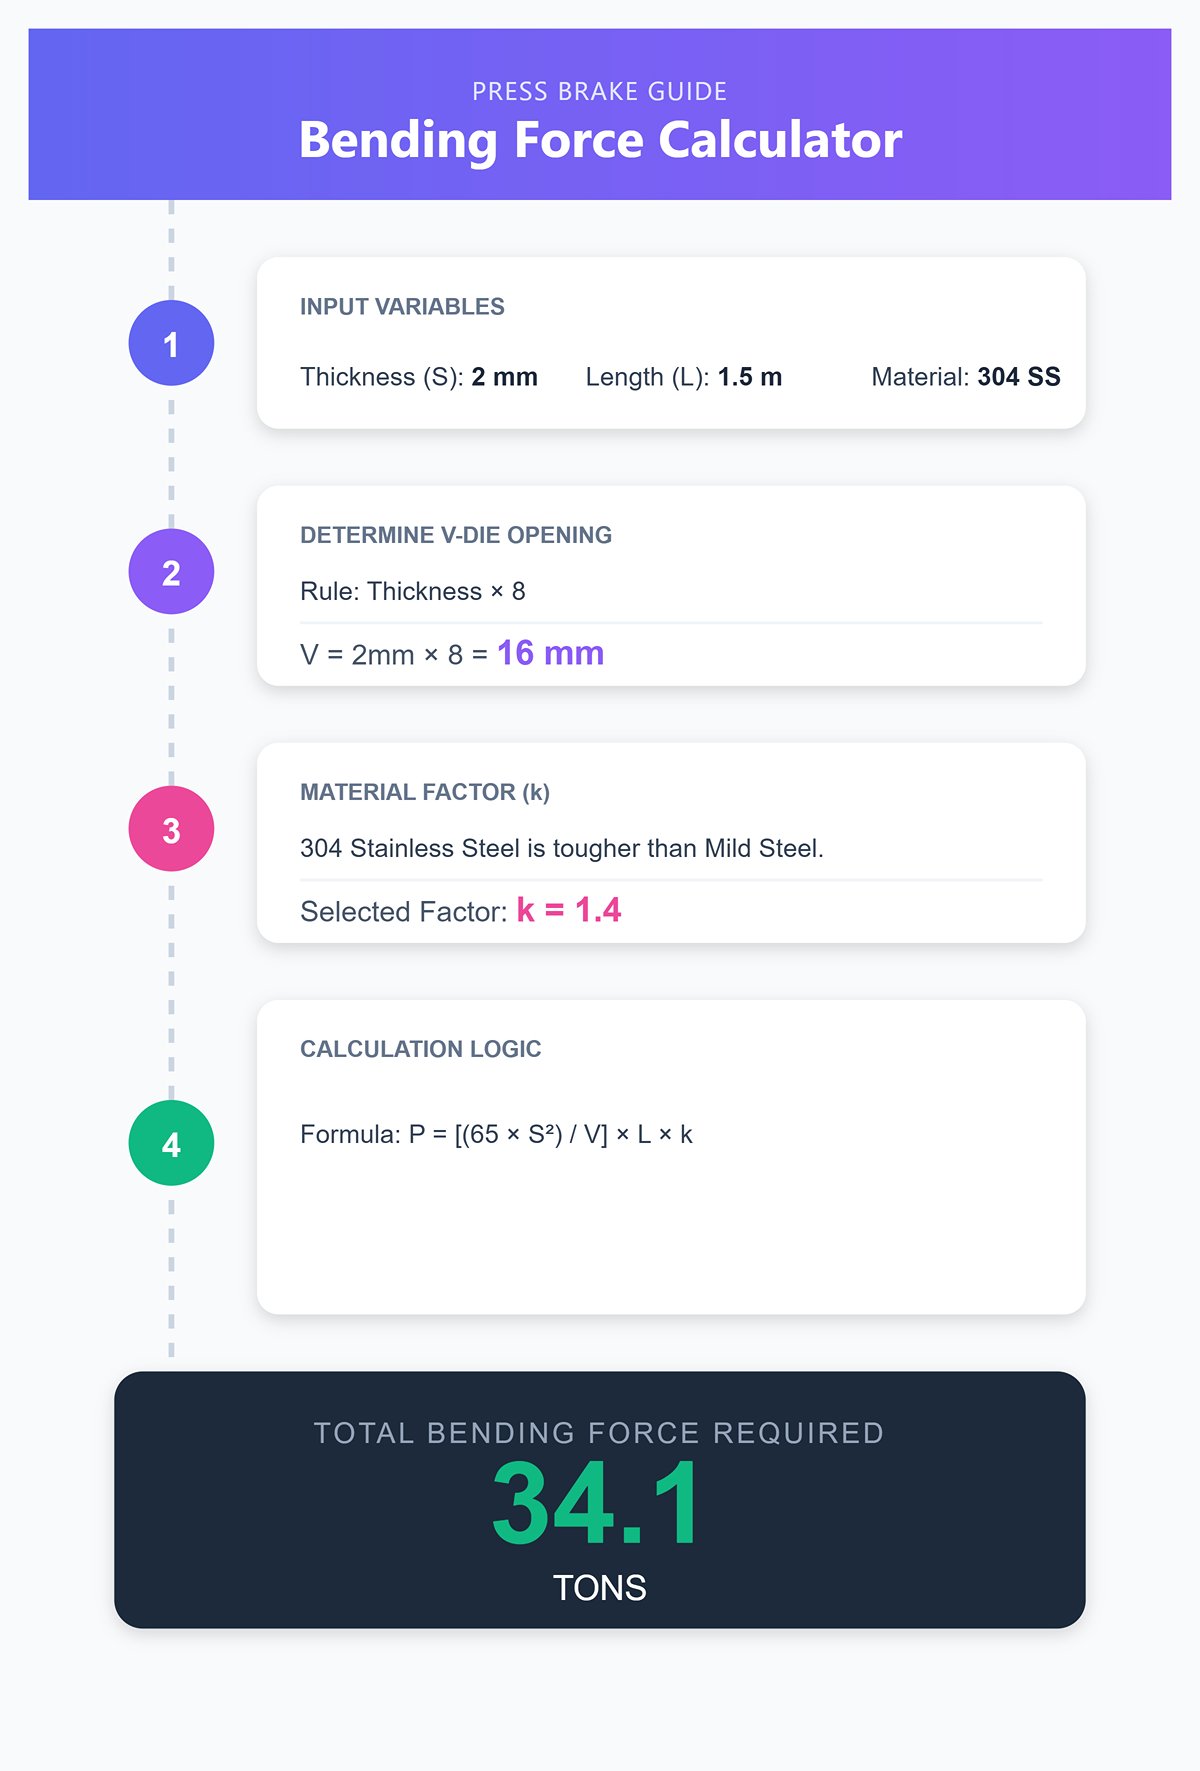Click the blue step 1 circle

click(x=171, y=343)
